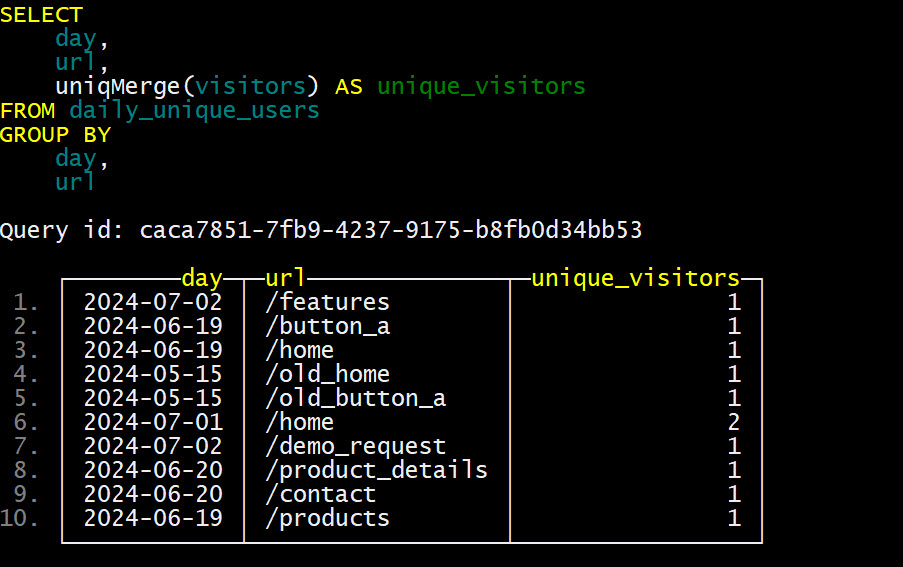Click the url column header in results
Viewport: 903px width, 567px height.
(285, 278)
